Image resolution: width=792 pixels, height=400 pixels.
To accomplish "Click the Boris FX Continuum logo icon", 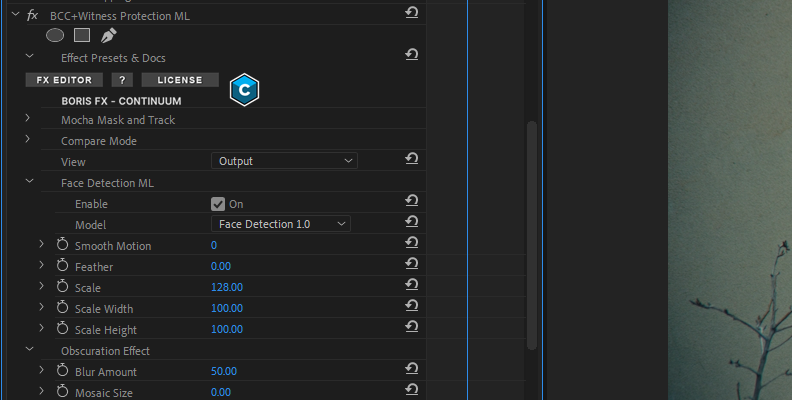I will [x=244, y=90].
